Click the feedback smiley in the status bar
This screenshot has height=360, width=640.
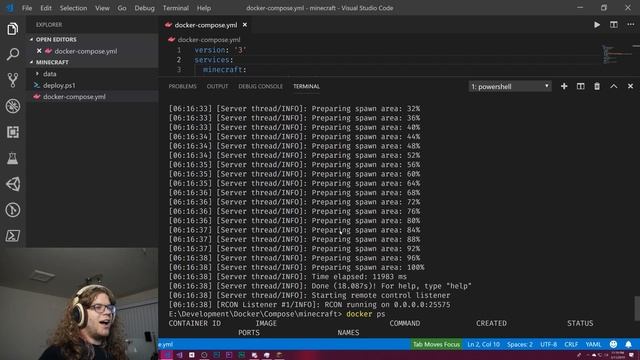[x=613, y=344]
